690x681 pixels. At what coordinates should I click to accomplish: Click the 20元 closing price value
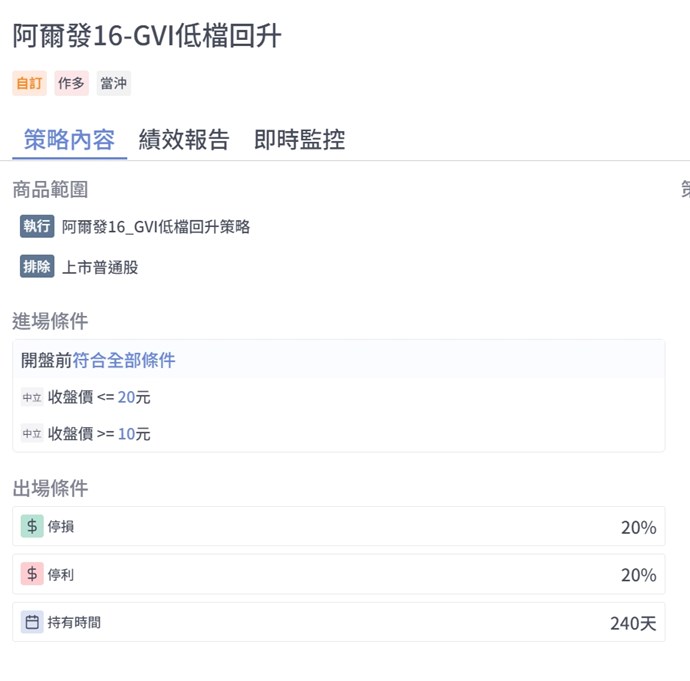[x=134, y=397]
